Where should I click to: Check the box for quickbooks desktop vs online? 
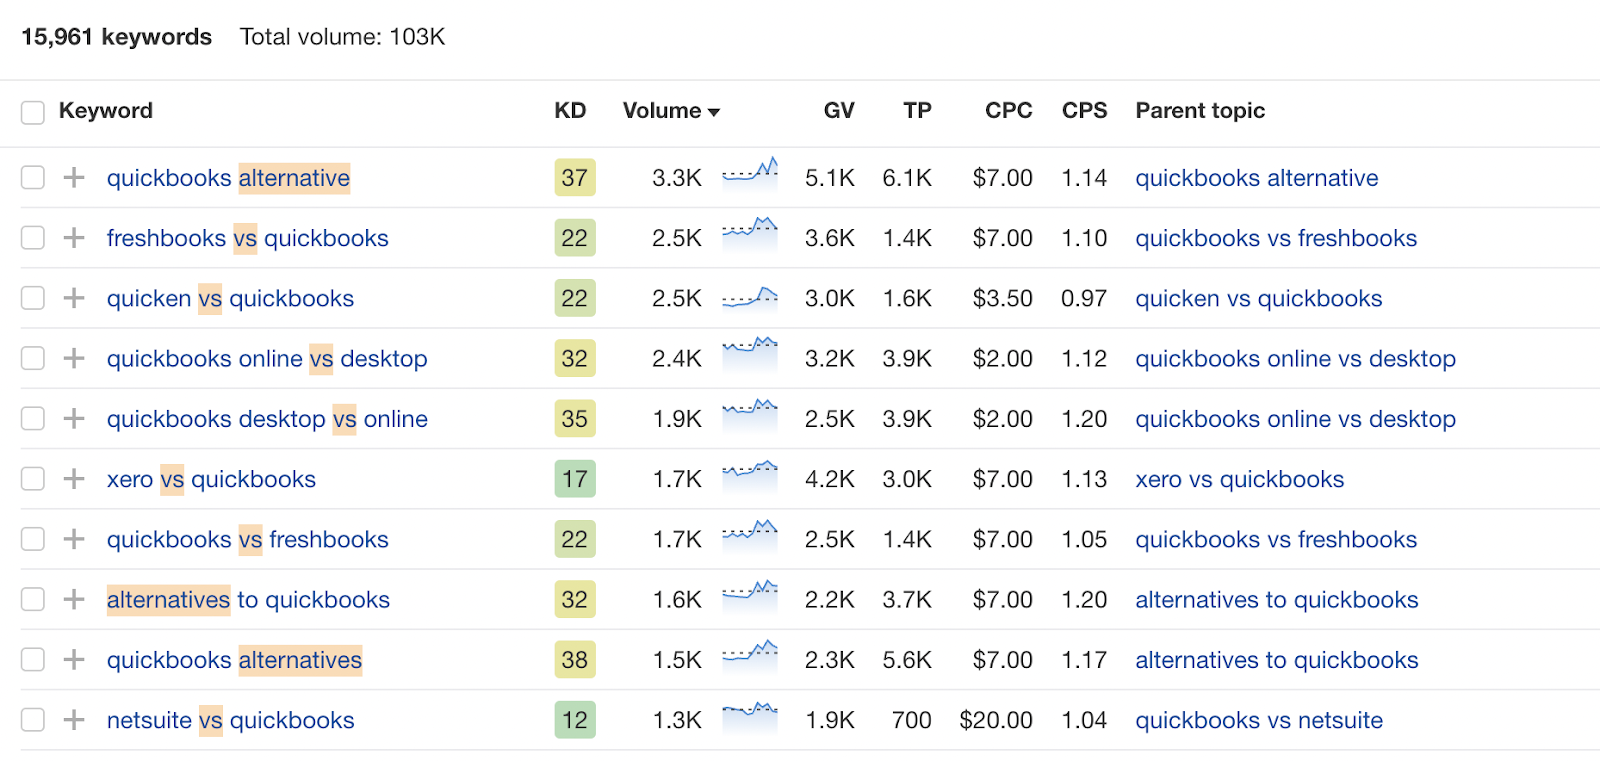pos(33,419)
